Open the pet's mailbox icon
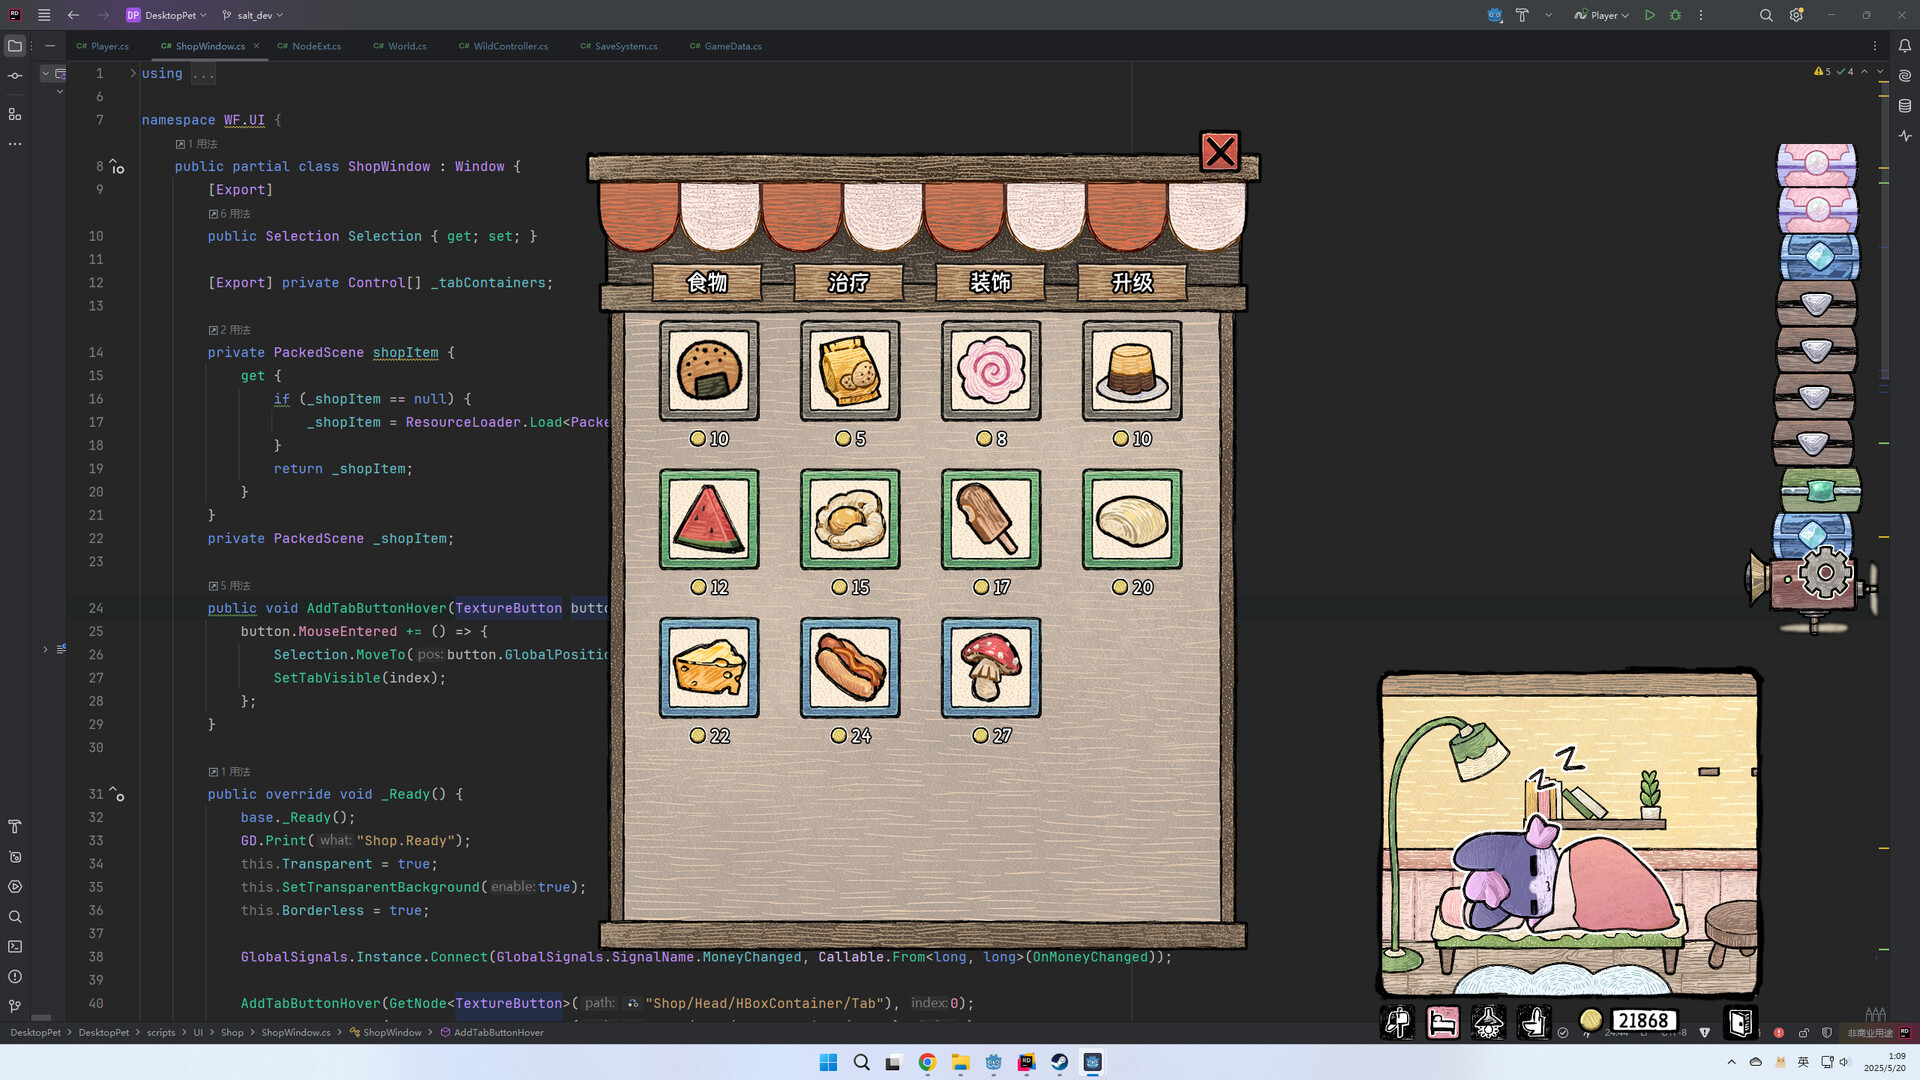 coord(1397,1022)
